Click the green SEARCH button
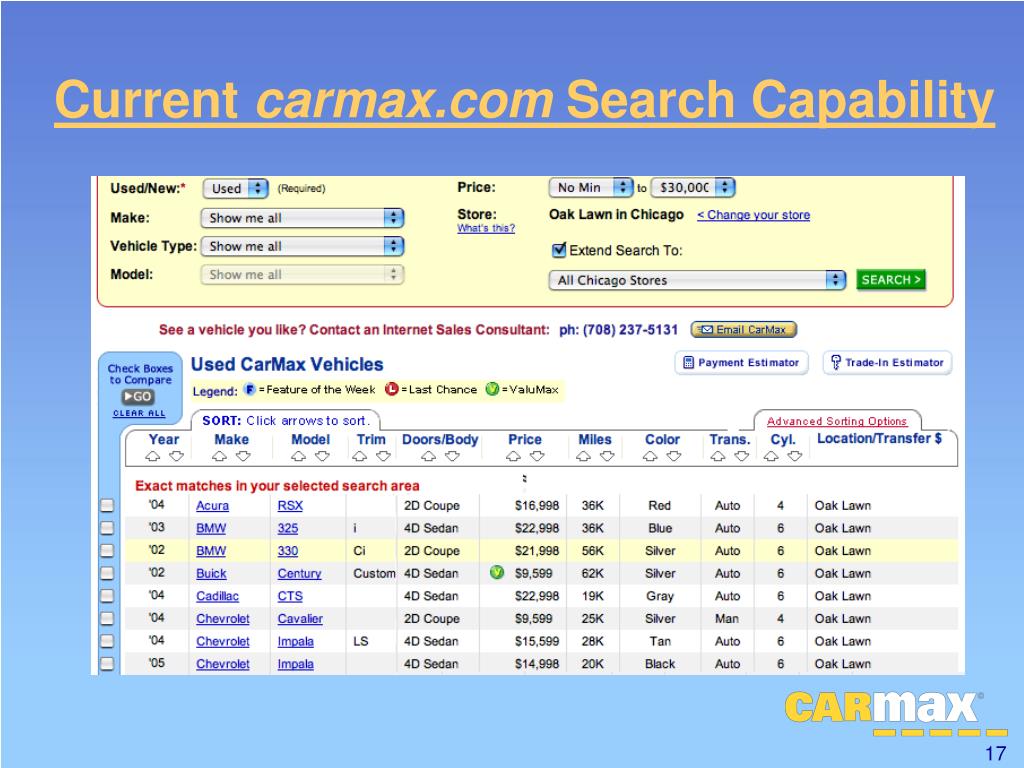Screen dimensions: 1024x768 [x=891, y=280]
